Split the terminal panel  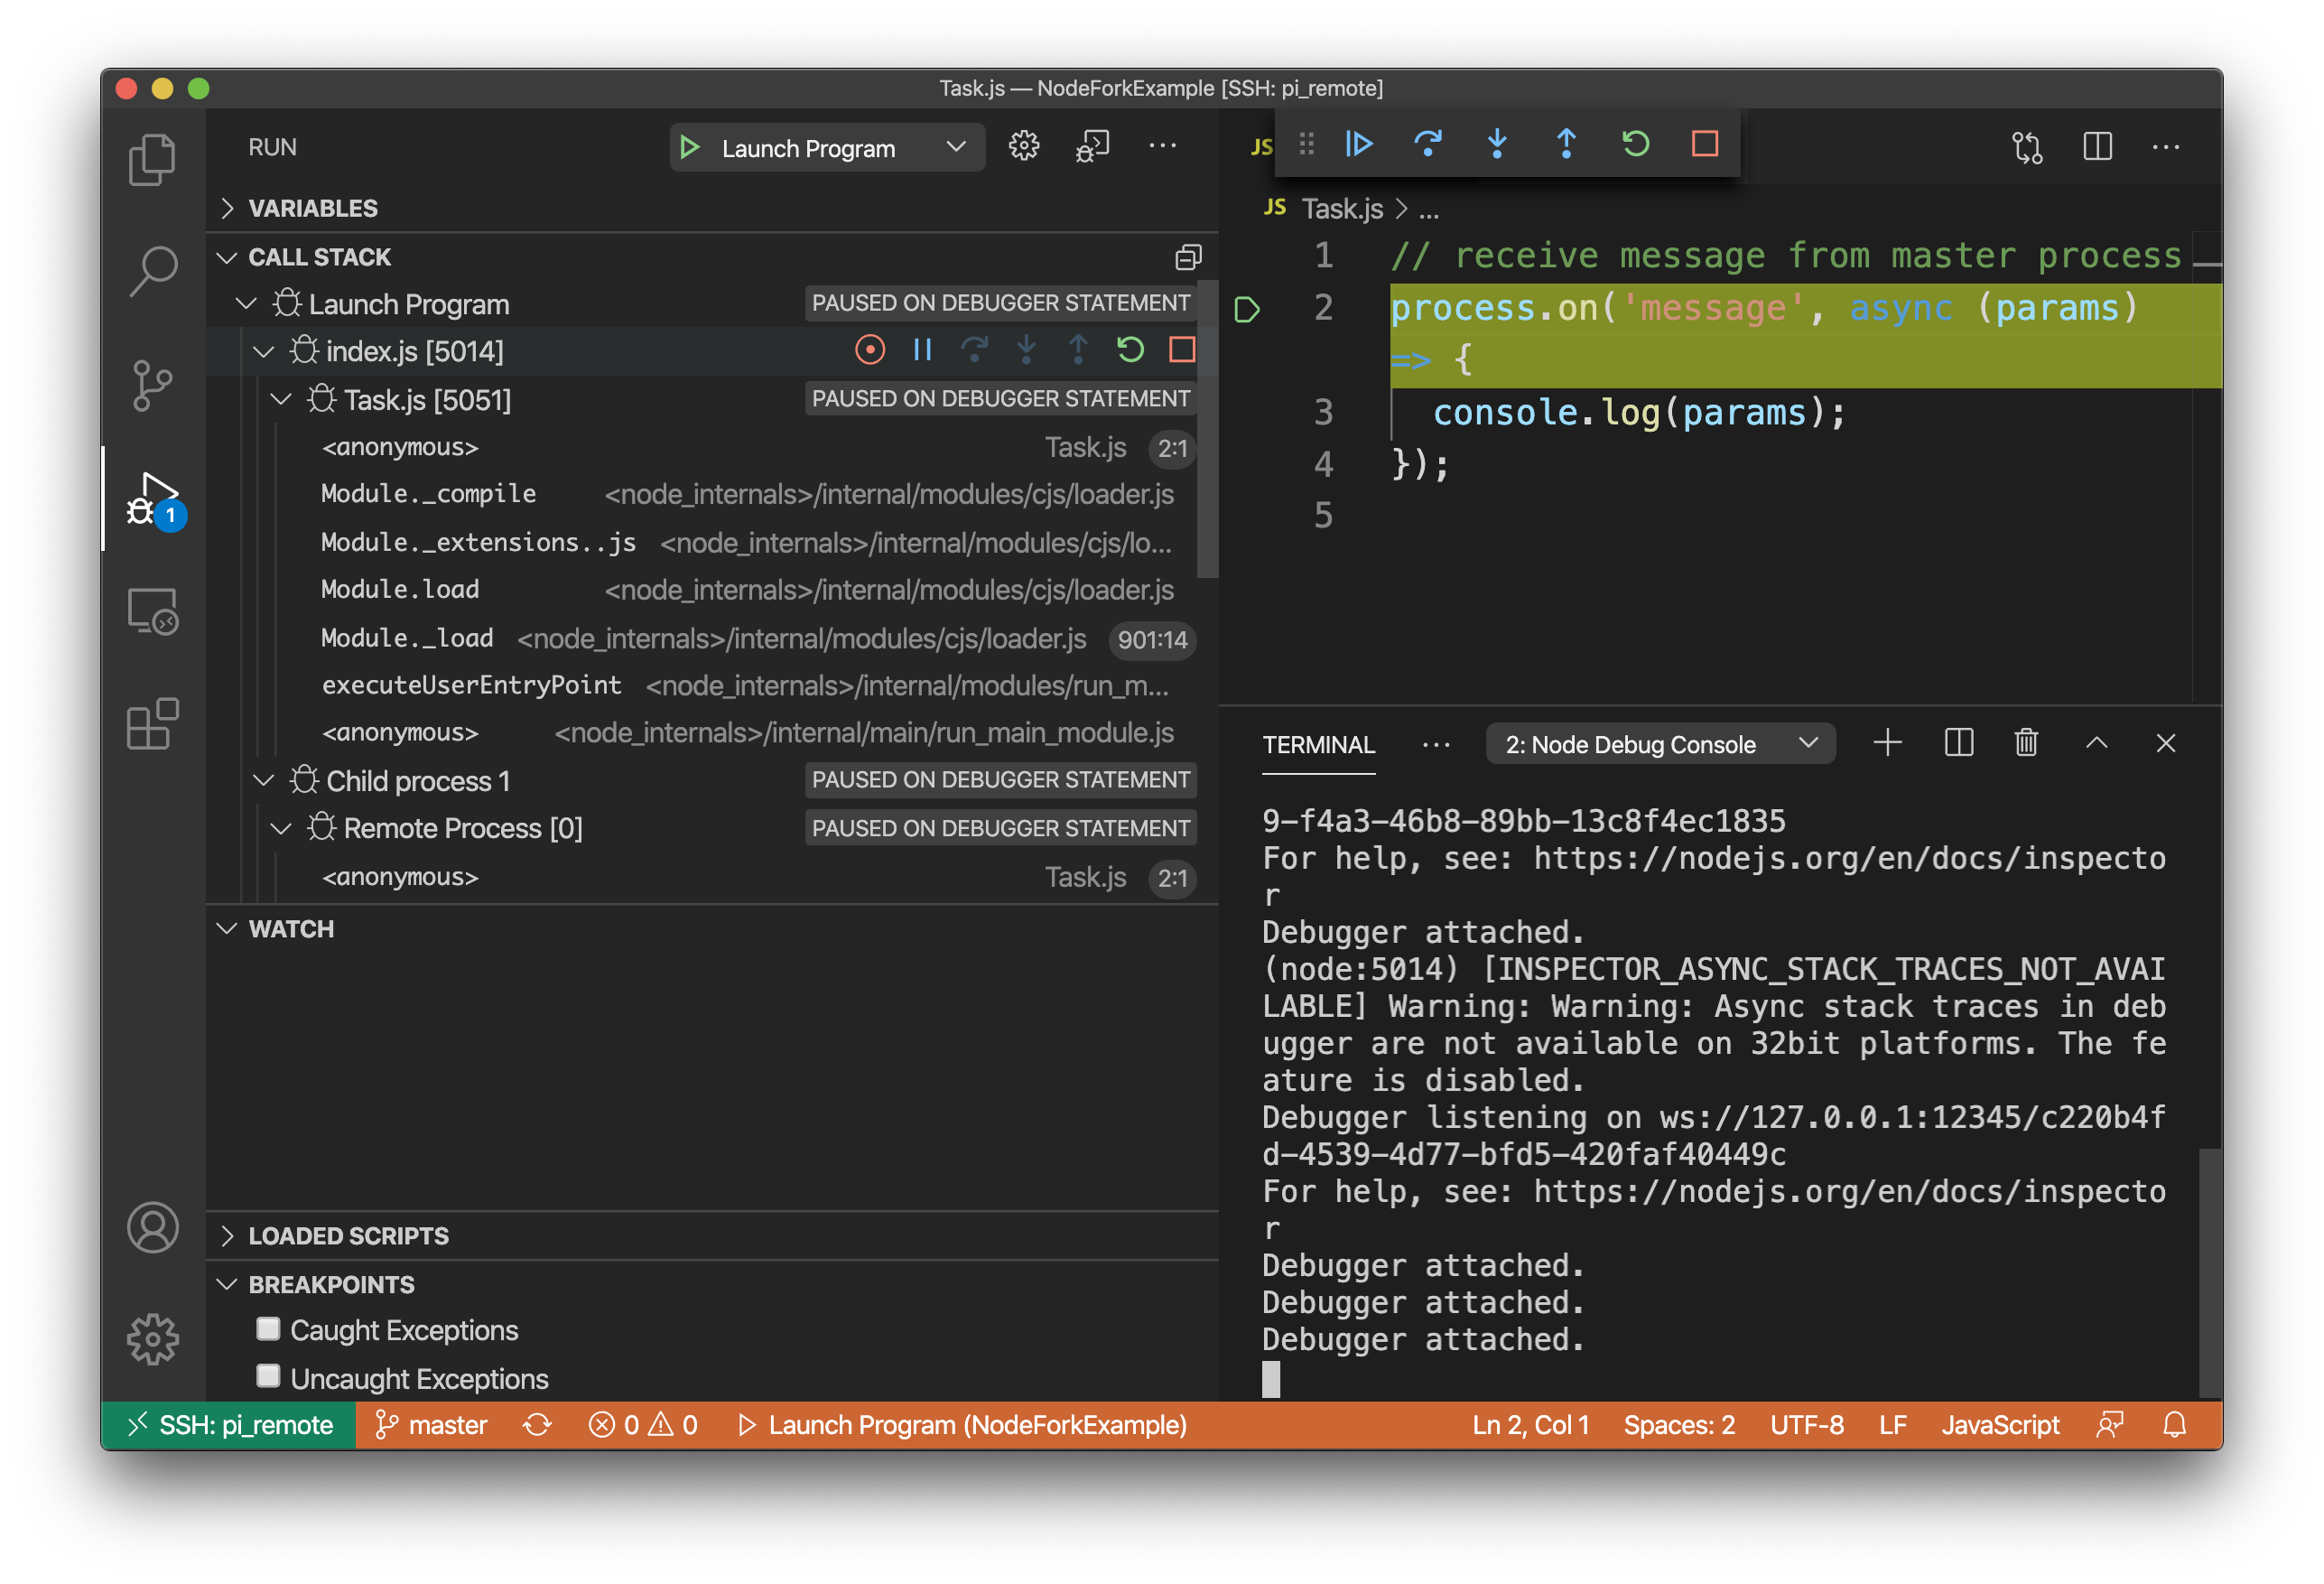(x=1958, y=743)
